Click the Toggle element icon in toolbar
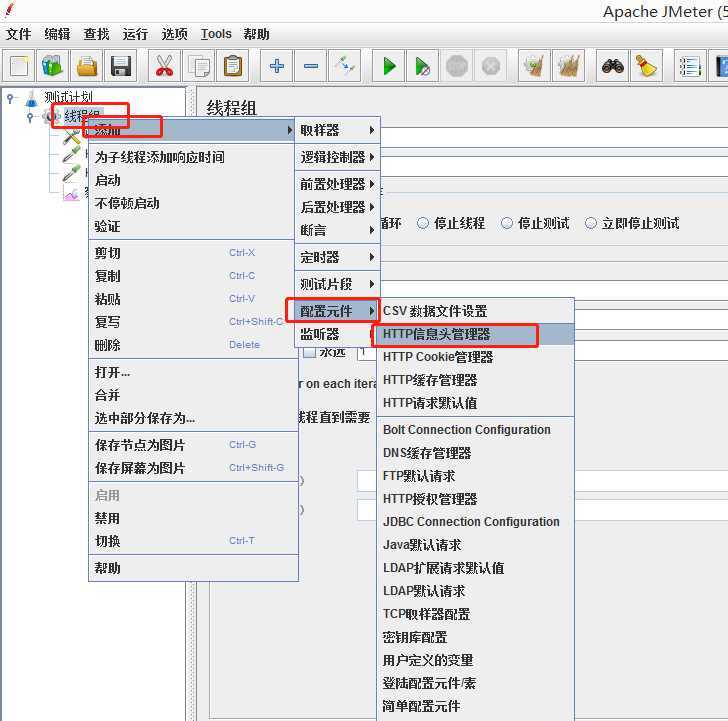728x721 pixels. pos(344,66)
